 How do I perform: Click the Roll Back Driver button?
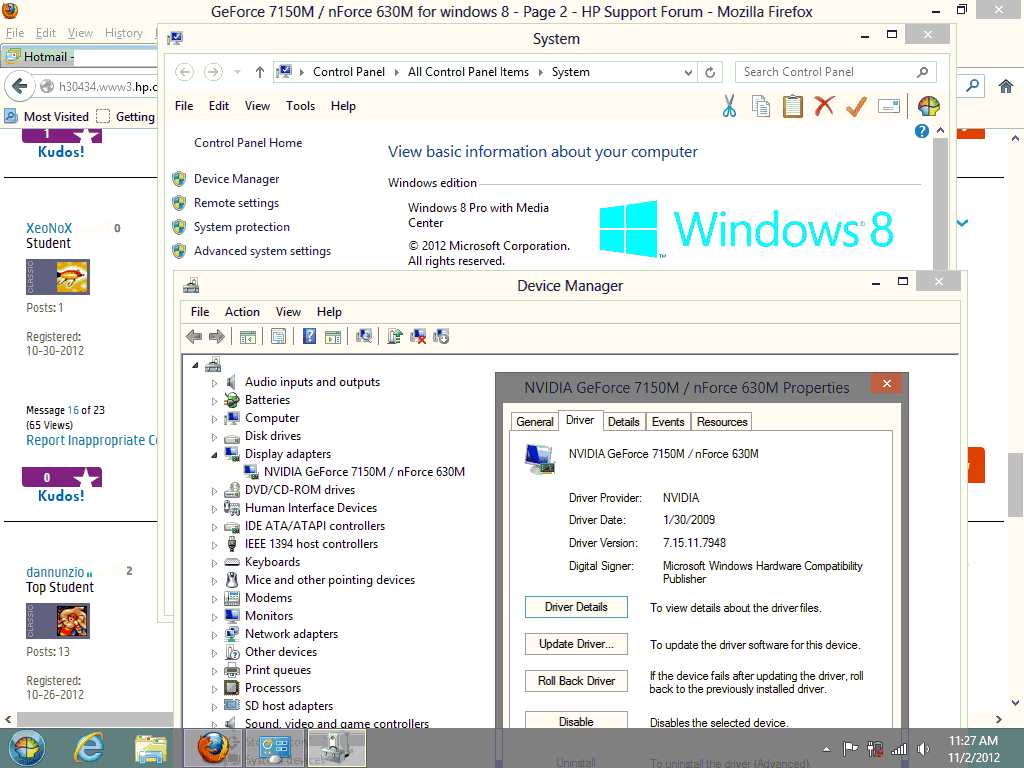(576, 680)
